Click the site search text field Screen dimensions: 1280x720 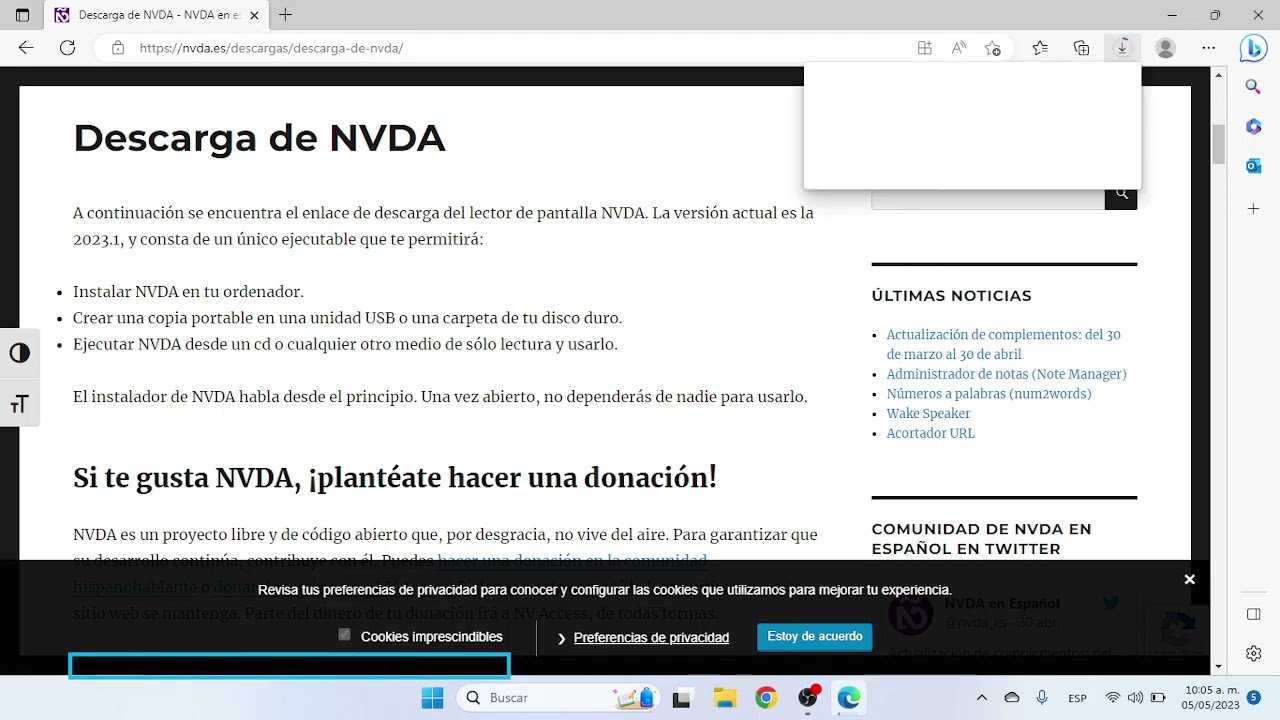point(988,198)
